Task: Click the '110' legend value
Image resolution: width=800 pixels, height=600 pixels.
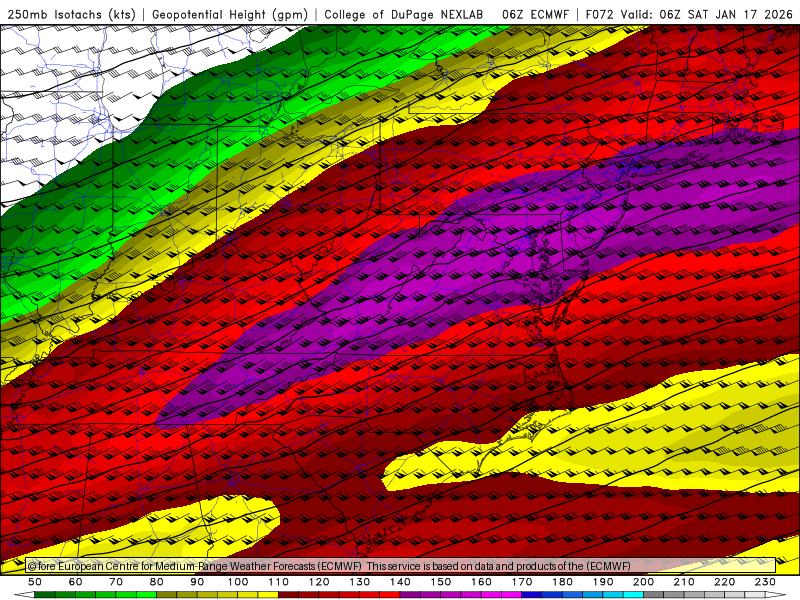Action: click(x=279, y=582)
